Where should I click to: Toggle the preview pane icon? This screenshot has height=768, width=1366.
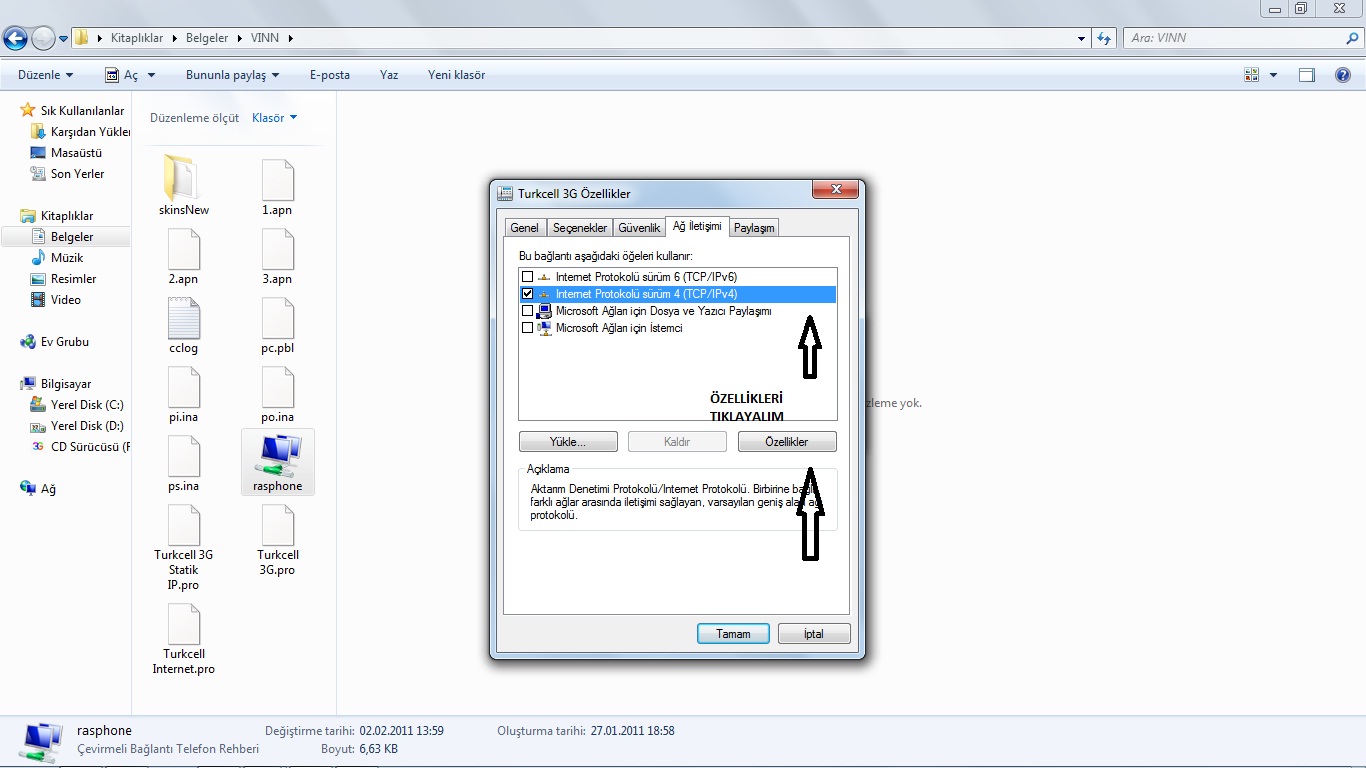click(x=1307, y=75)
